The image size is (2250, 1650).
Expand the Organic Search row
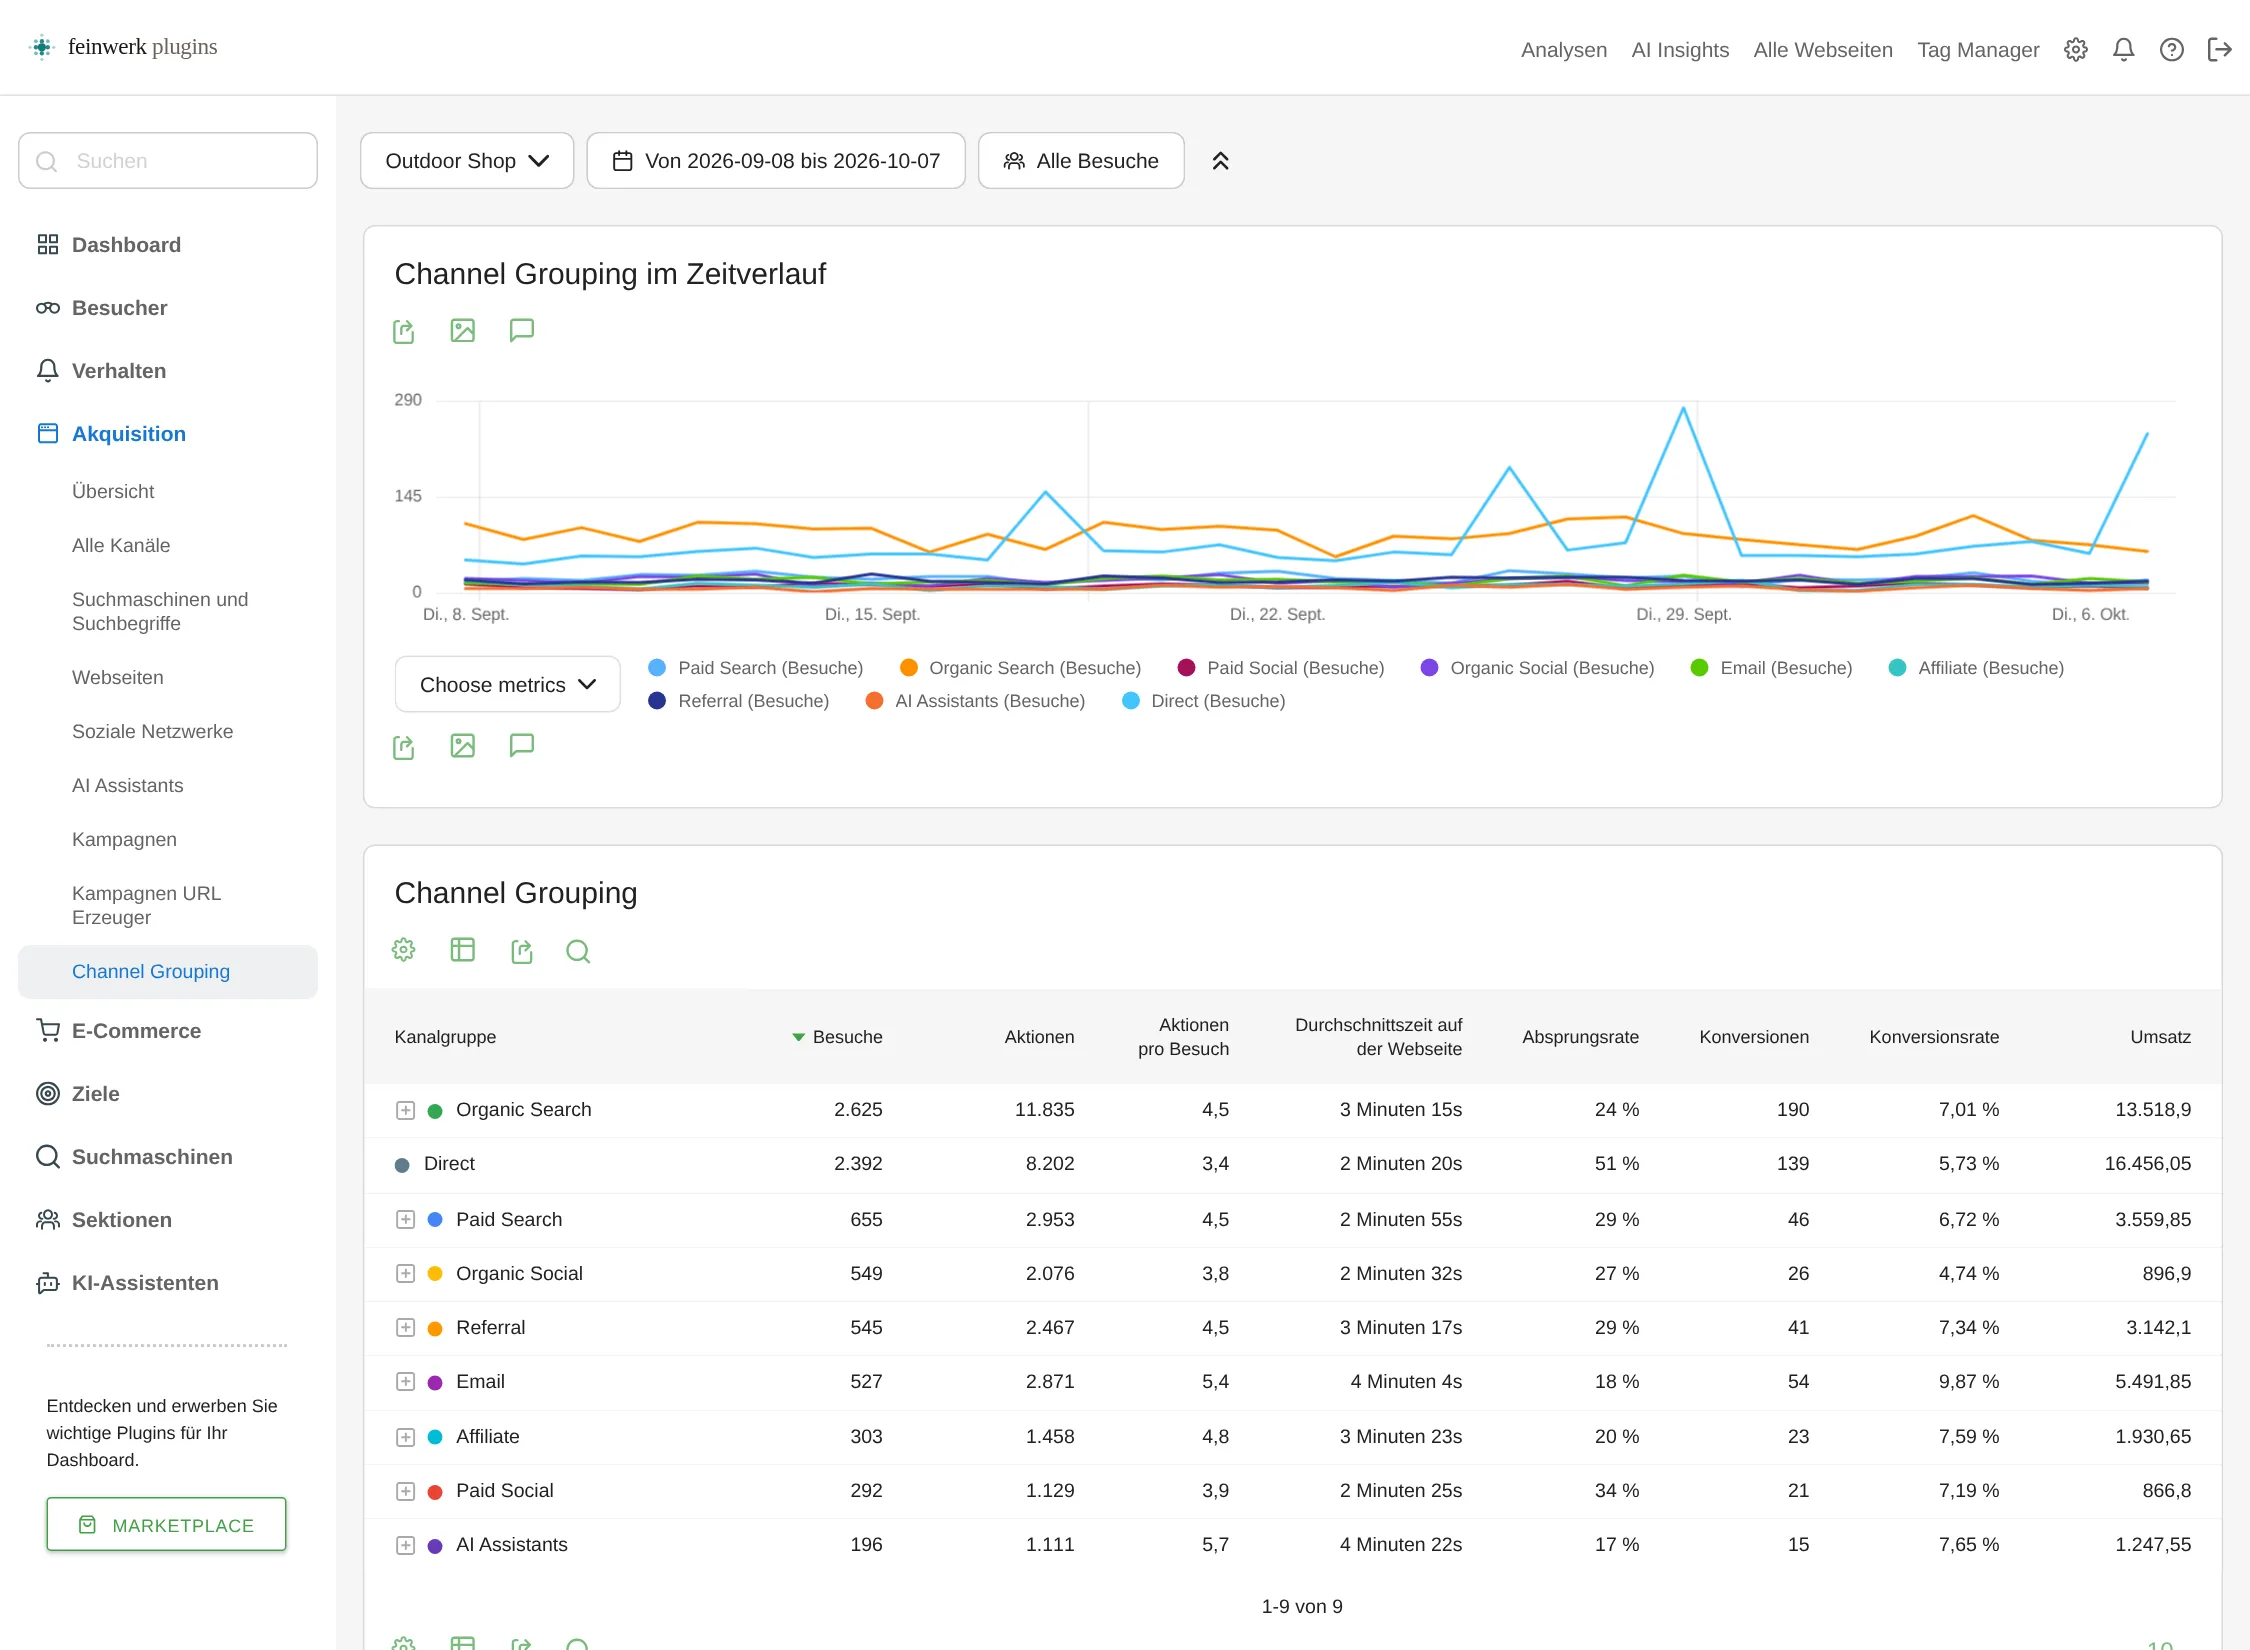click(405, 1110)
